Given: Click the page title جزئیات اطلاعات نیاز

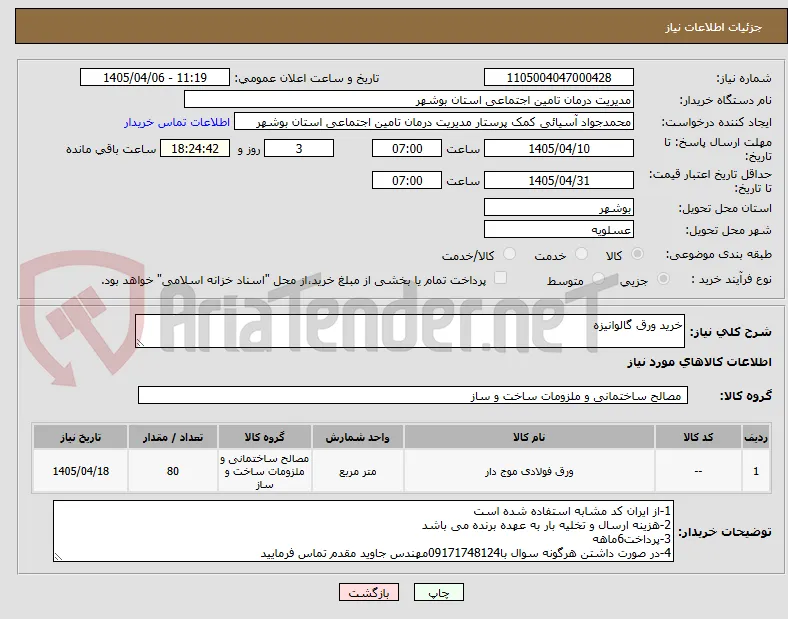Looking at the screenshot, I should 714,27.
